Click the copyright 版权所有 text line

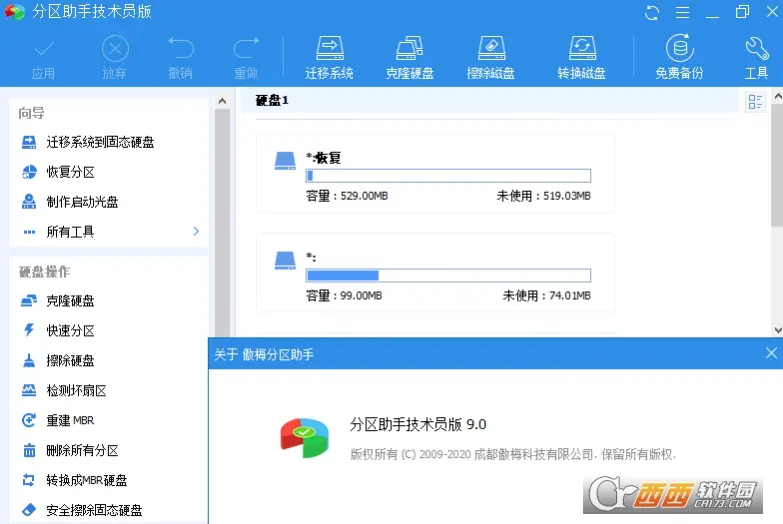513,454
